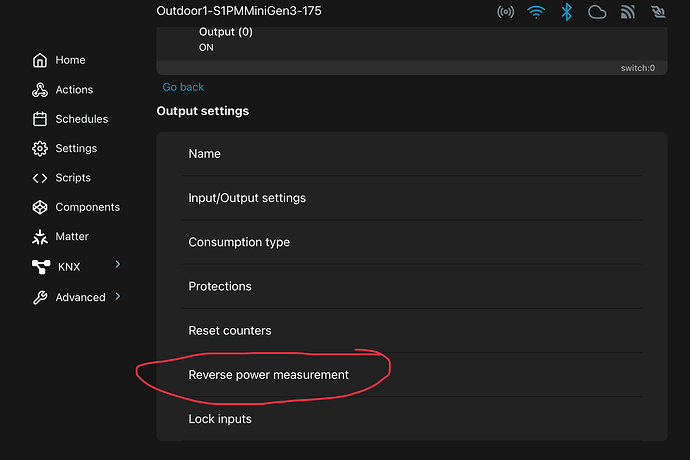Image resolution: width=690 pixels, height=460 pixels.
Task: Click the cloud connection icon
Action: [x=597, y=12]
